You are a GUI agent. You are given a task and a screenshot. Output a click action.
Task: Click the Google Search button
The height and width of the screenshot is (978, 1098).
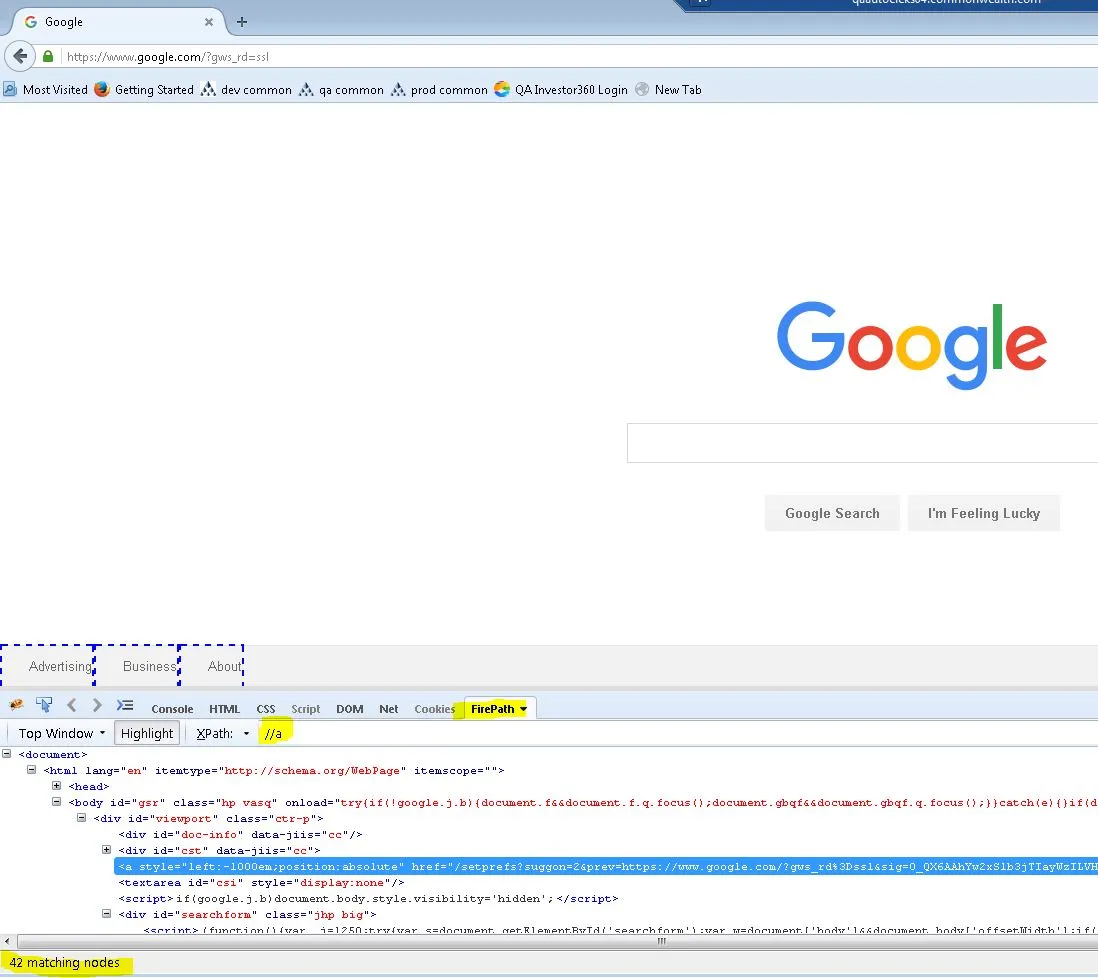(832, 513)
